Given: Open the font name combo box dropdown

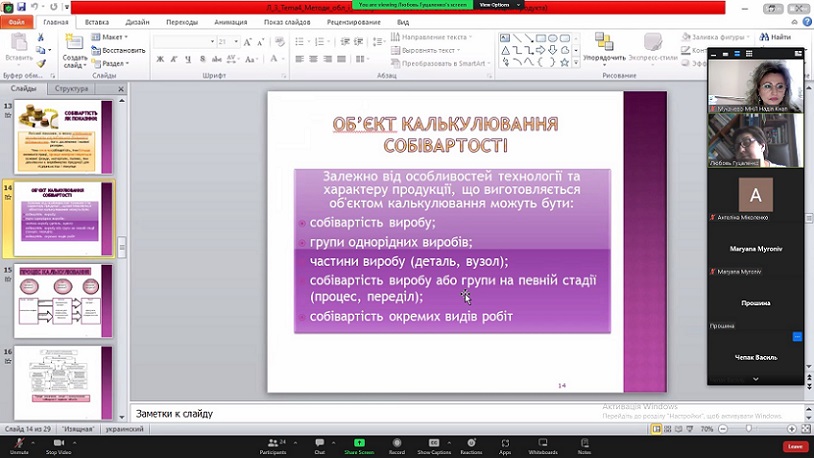Looking at the screenshot, I should 212,42.
